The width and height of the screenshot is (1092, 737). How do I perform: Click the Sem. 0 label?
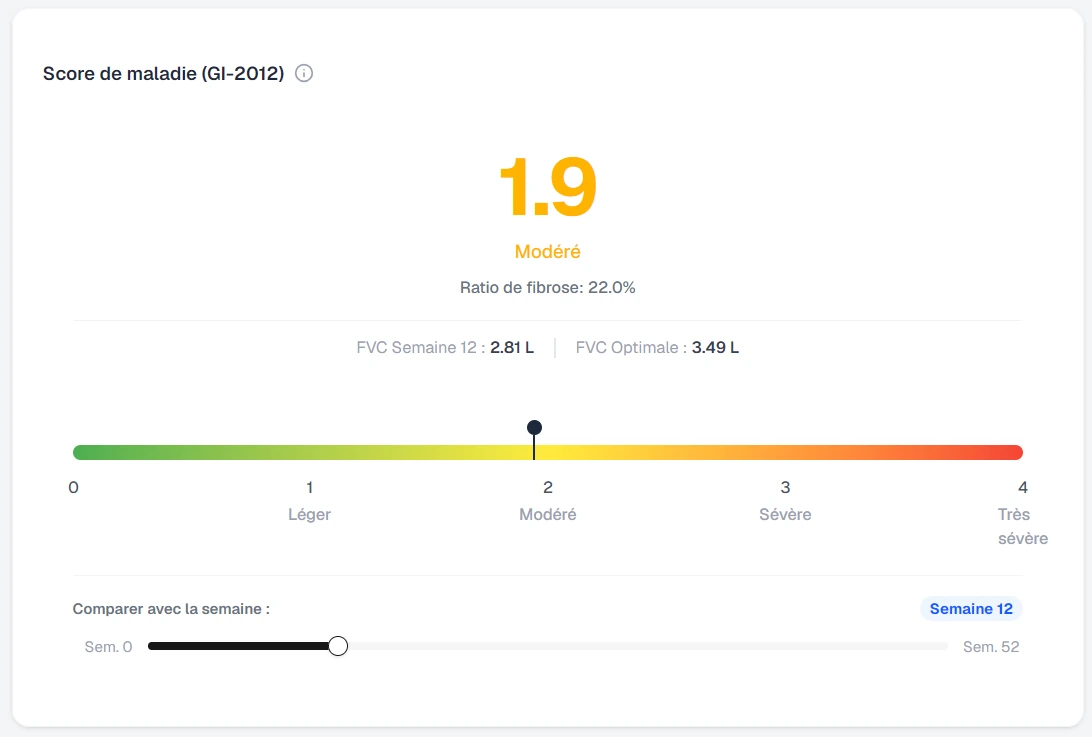[x=108, y=646]
